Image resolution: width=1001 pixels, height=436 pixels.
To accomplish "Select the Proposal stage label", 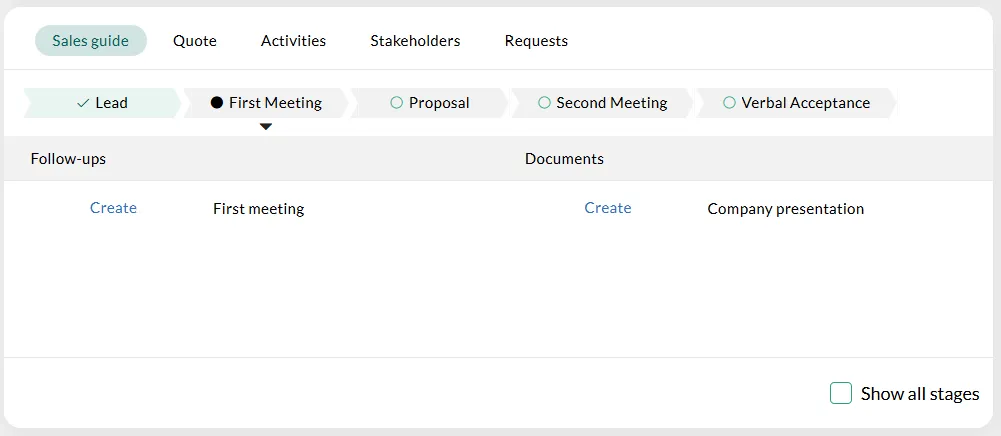I will pyautogui.click(x=439, y=103).
